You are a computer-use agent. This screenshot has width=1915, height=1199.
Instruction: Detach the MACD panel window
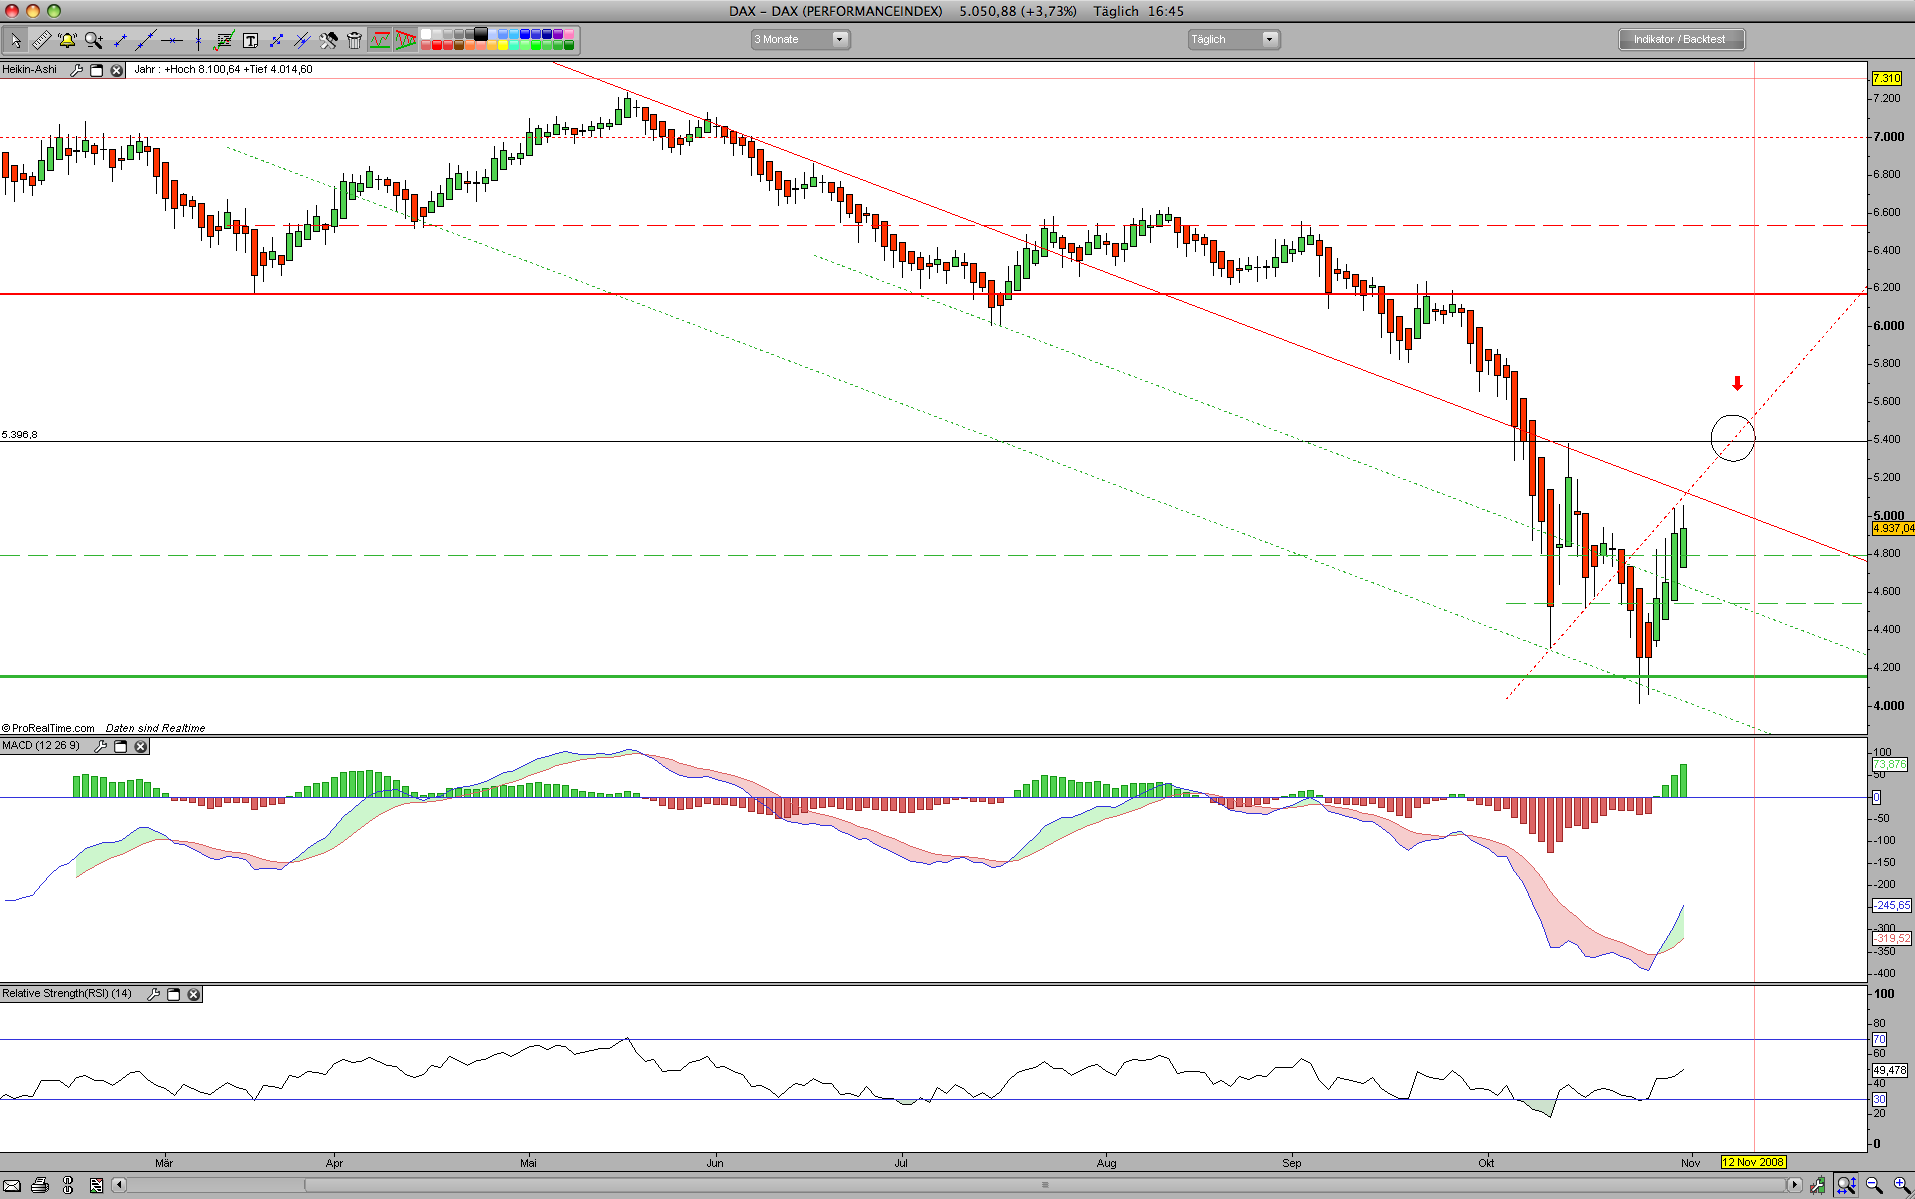(121, 746)
